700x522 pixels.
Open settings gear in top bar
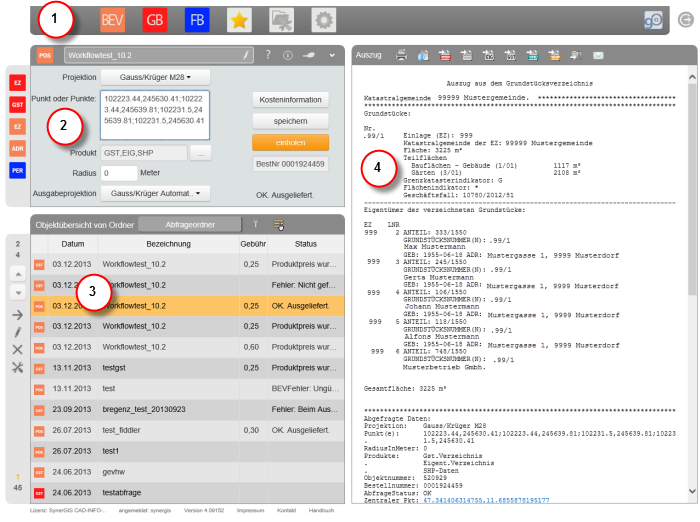[324, 20]
